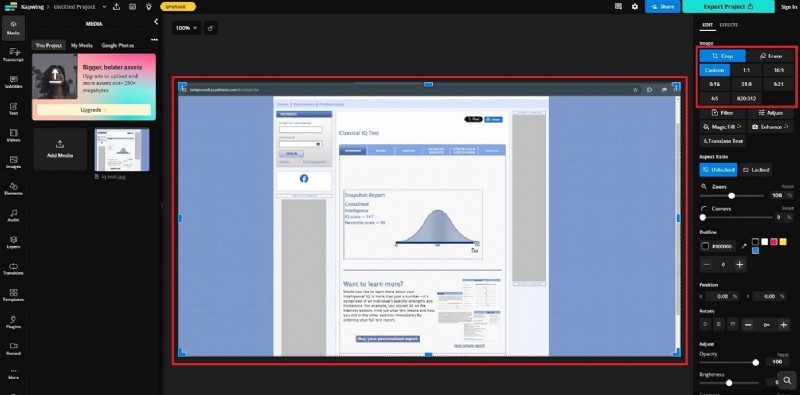Open the Media sidebar panel
This screenshot has height=395, width=800.
click(13, 28)
